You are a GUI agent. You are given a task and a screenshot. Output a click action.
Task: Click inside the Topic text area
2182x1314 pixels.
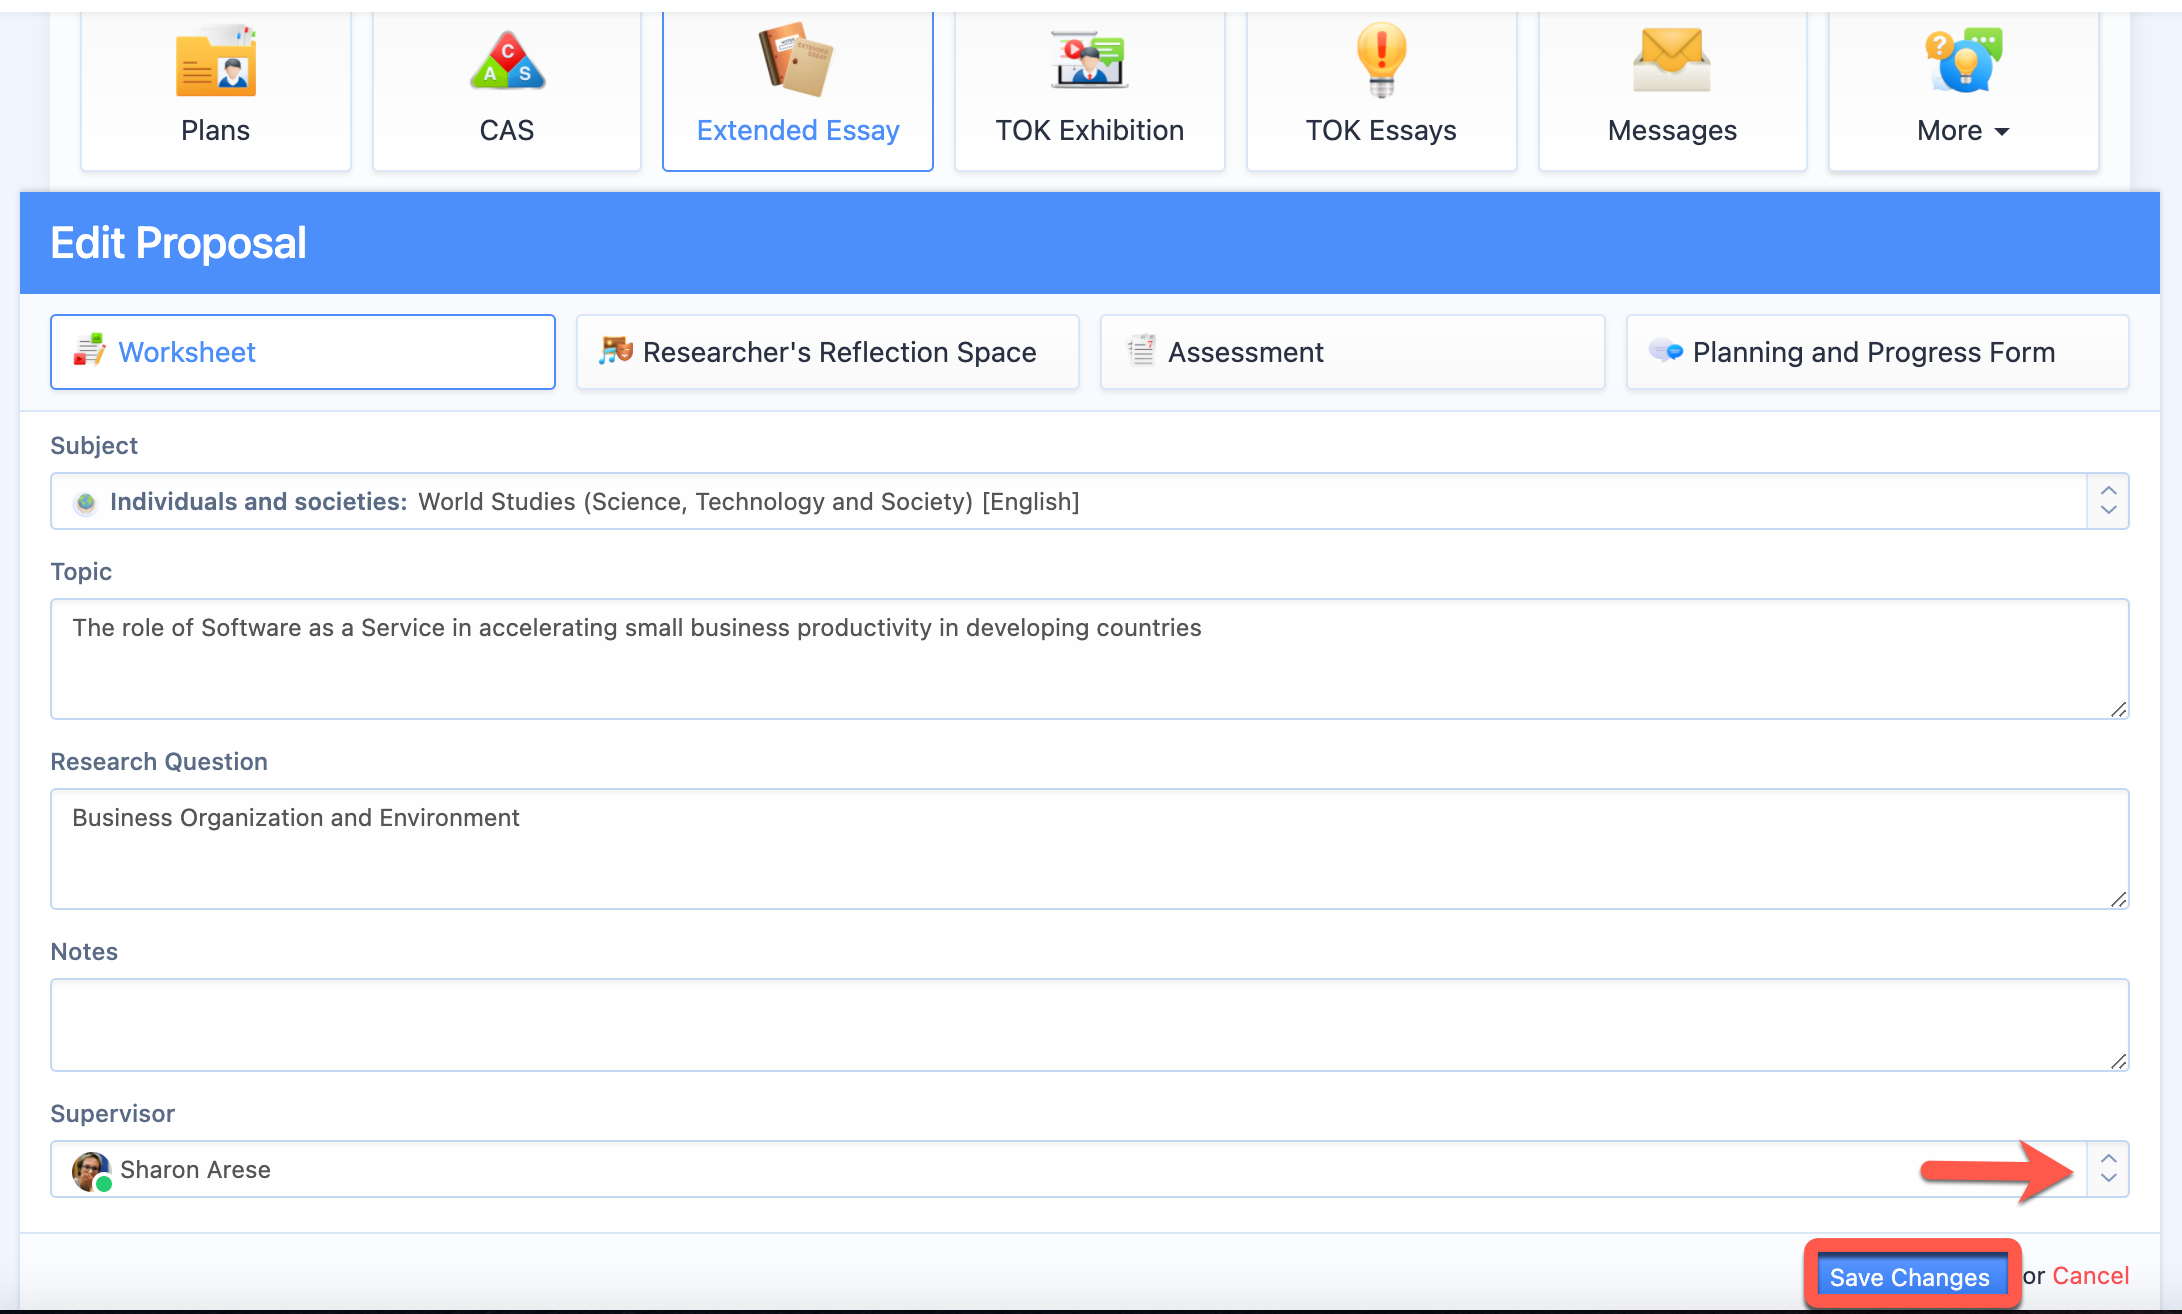coord(1090,659)
